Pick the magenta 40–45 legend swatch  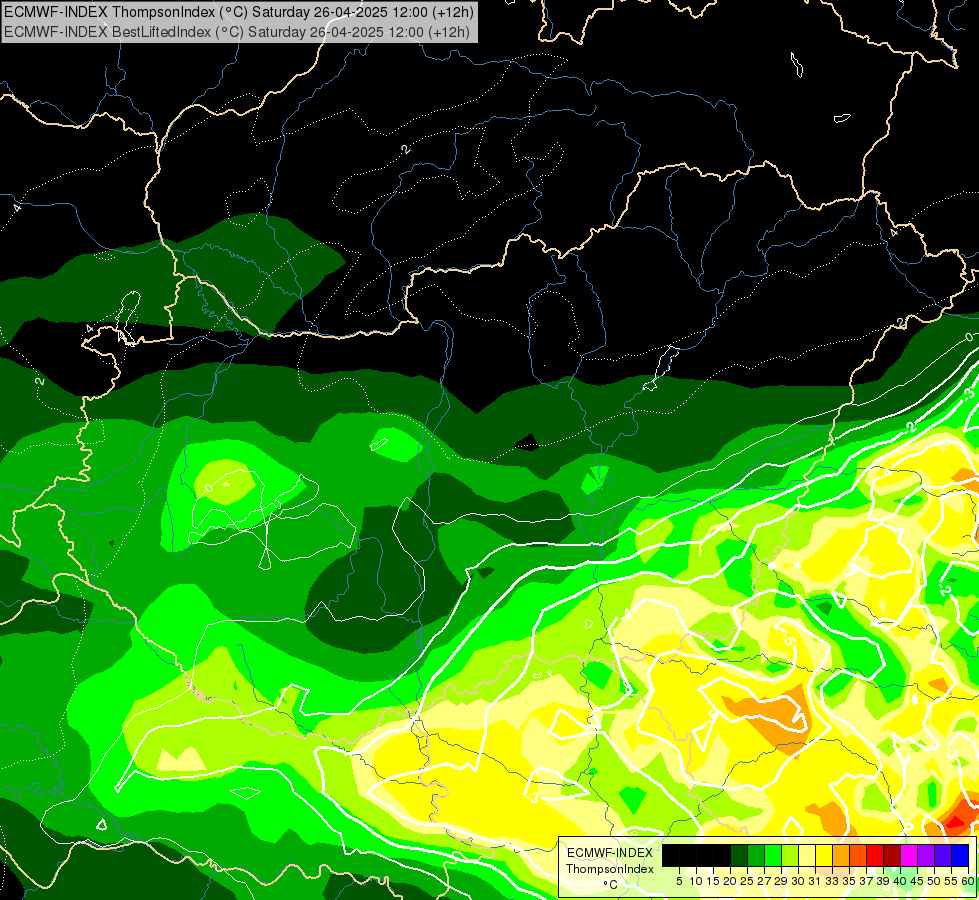[x=909, y=855]
